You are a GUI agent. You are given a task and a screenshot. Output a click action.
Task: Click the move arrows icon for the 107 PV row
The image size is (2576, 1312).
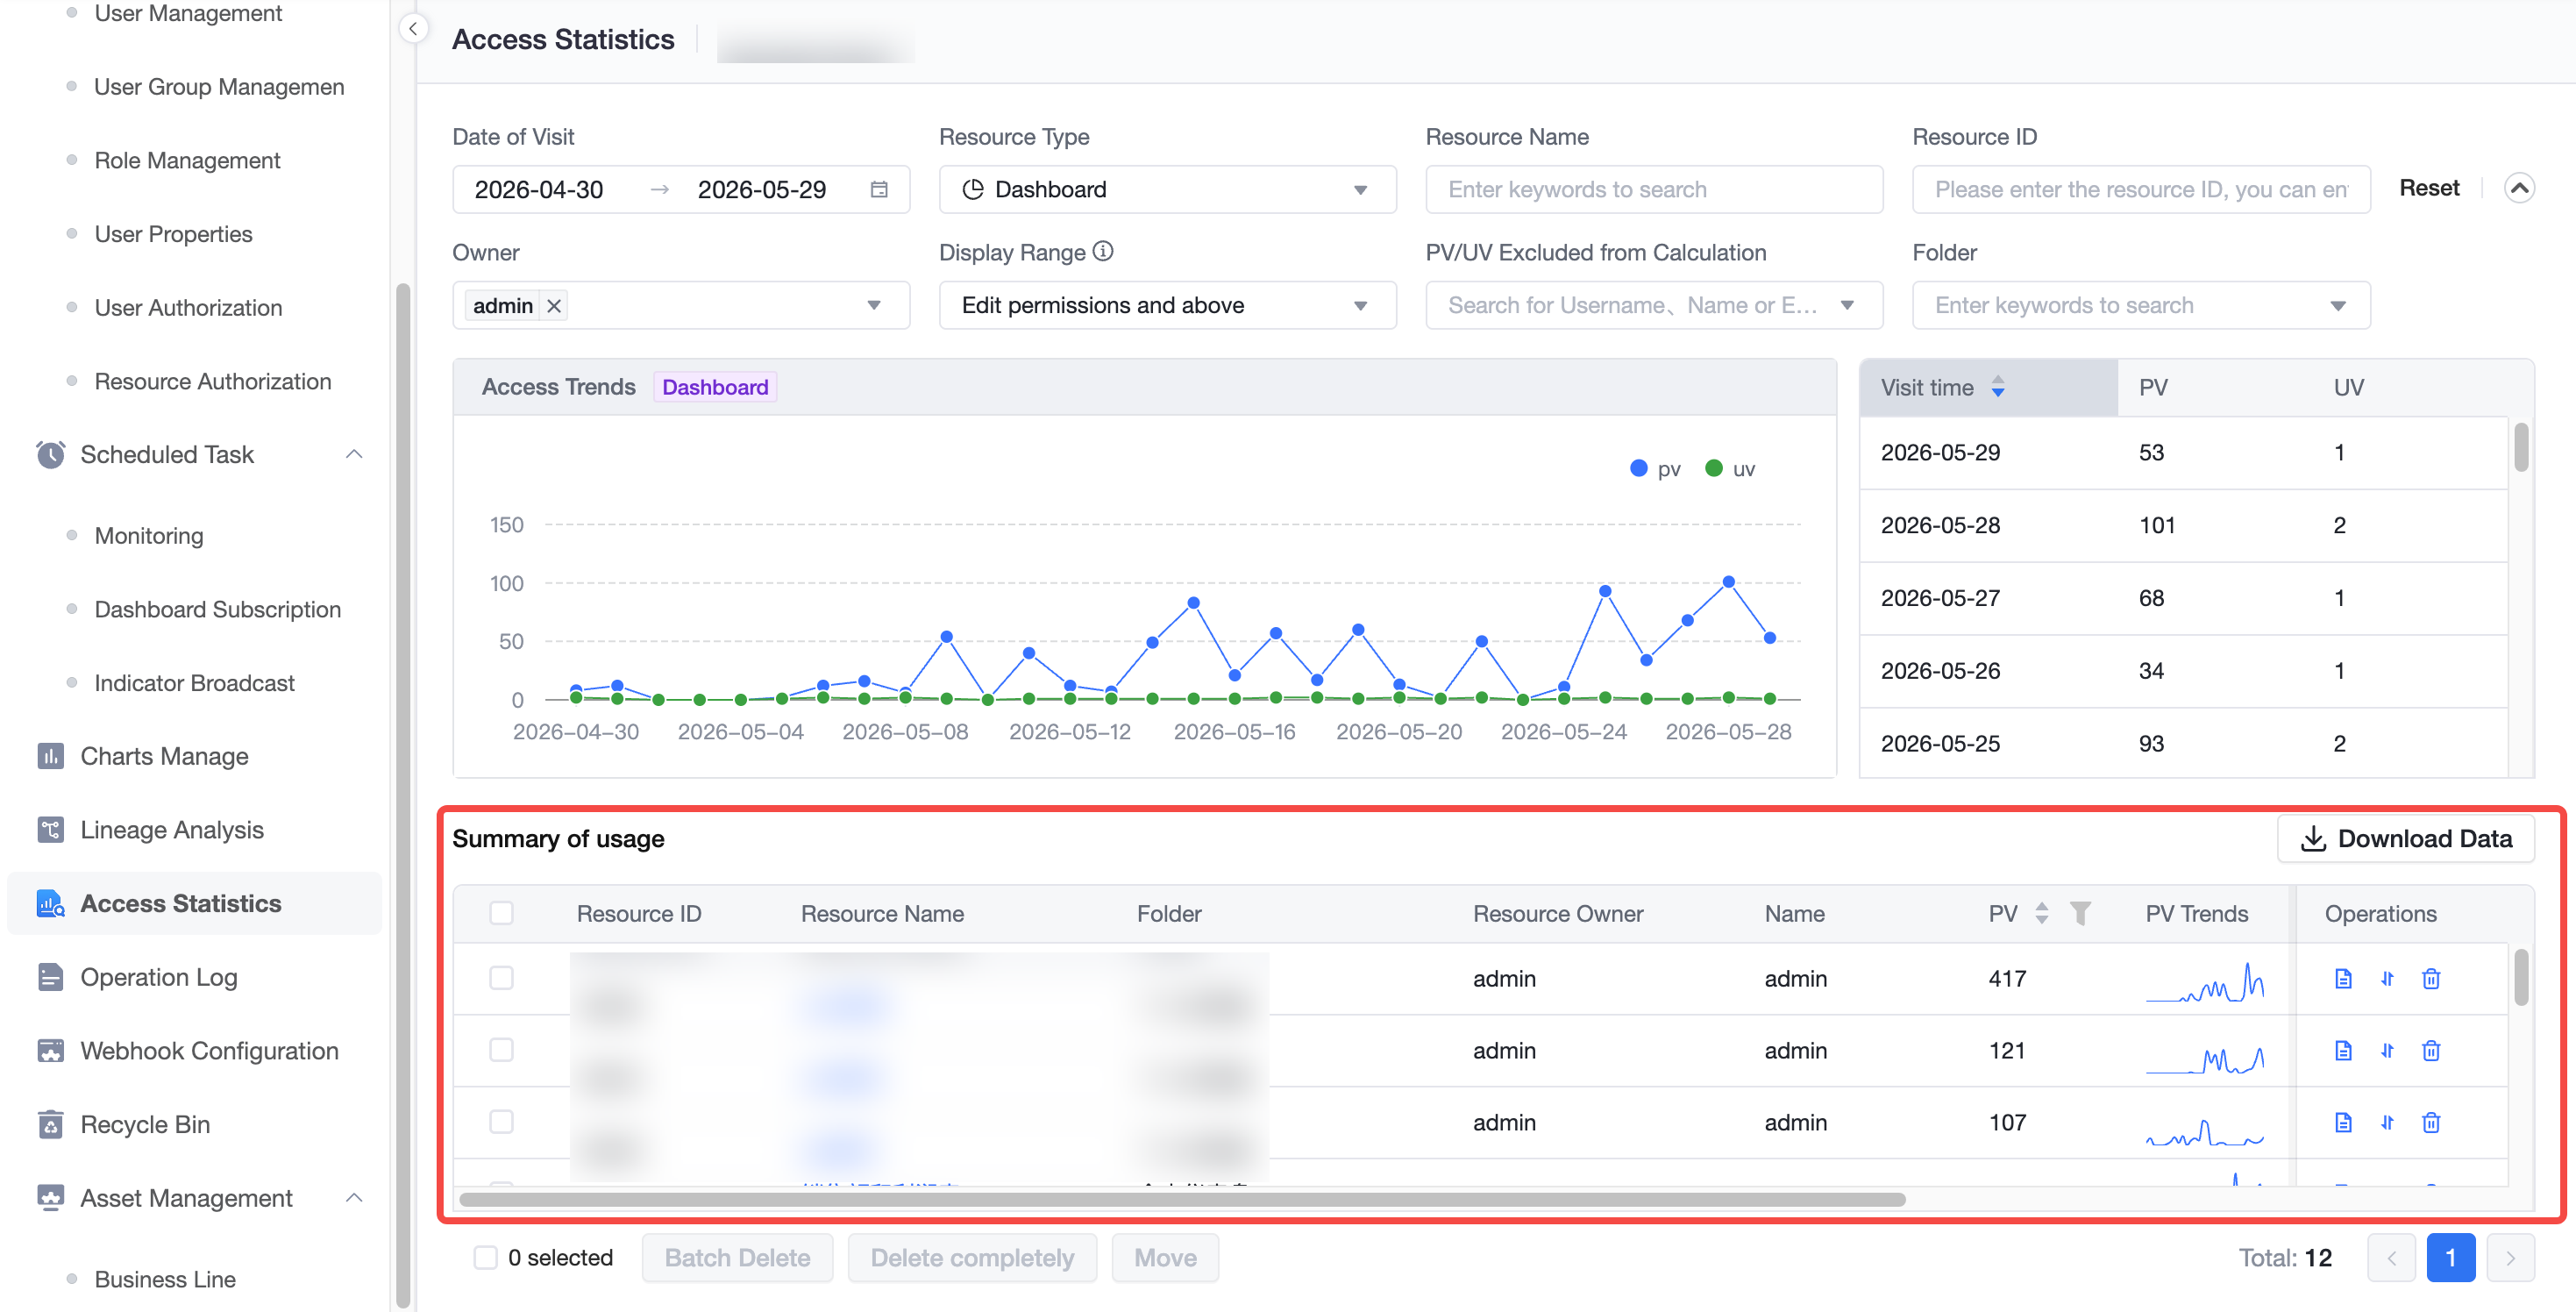2387,1122
